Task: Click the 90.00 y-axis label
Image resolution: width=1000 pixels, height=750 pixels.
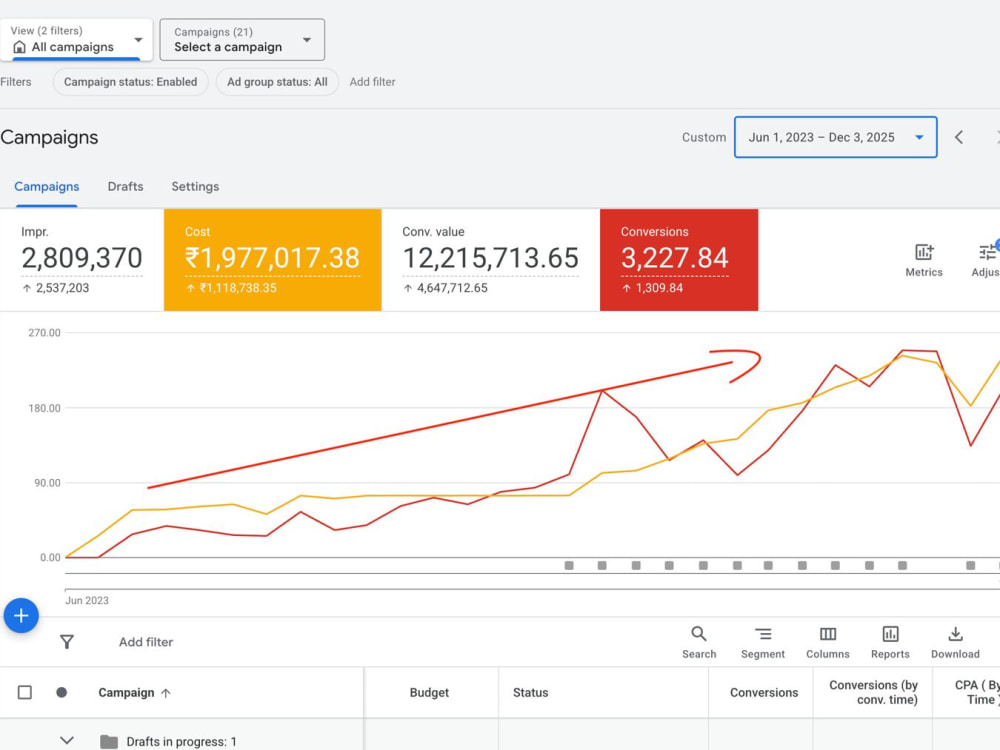Action: click(x=47, y=483)
